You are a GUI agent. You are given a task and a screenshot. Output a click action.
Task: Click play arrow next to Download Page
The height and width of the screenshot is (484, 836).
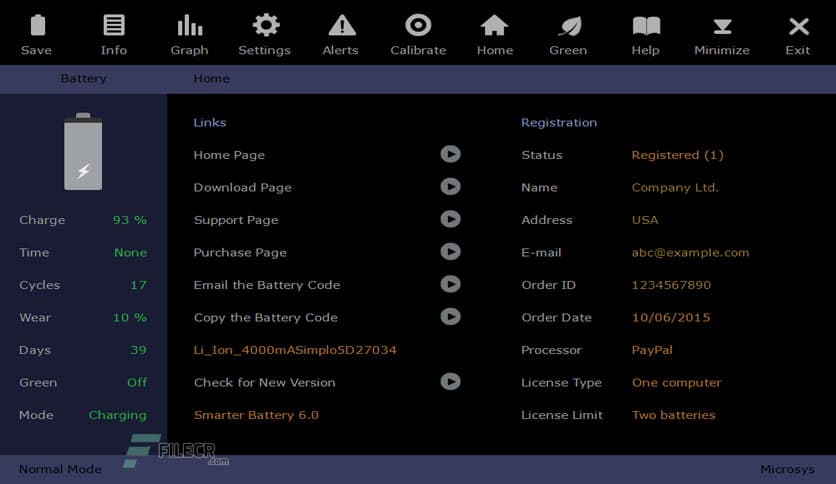pos(451,187)
